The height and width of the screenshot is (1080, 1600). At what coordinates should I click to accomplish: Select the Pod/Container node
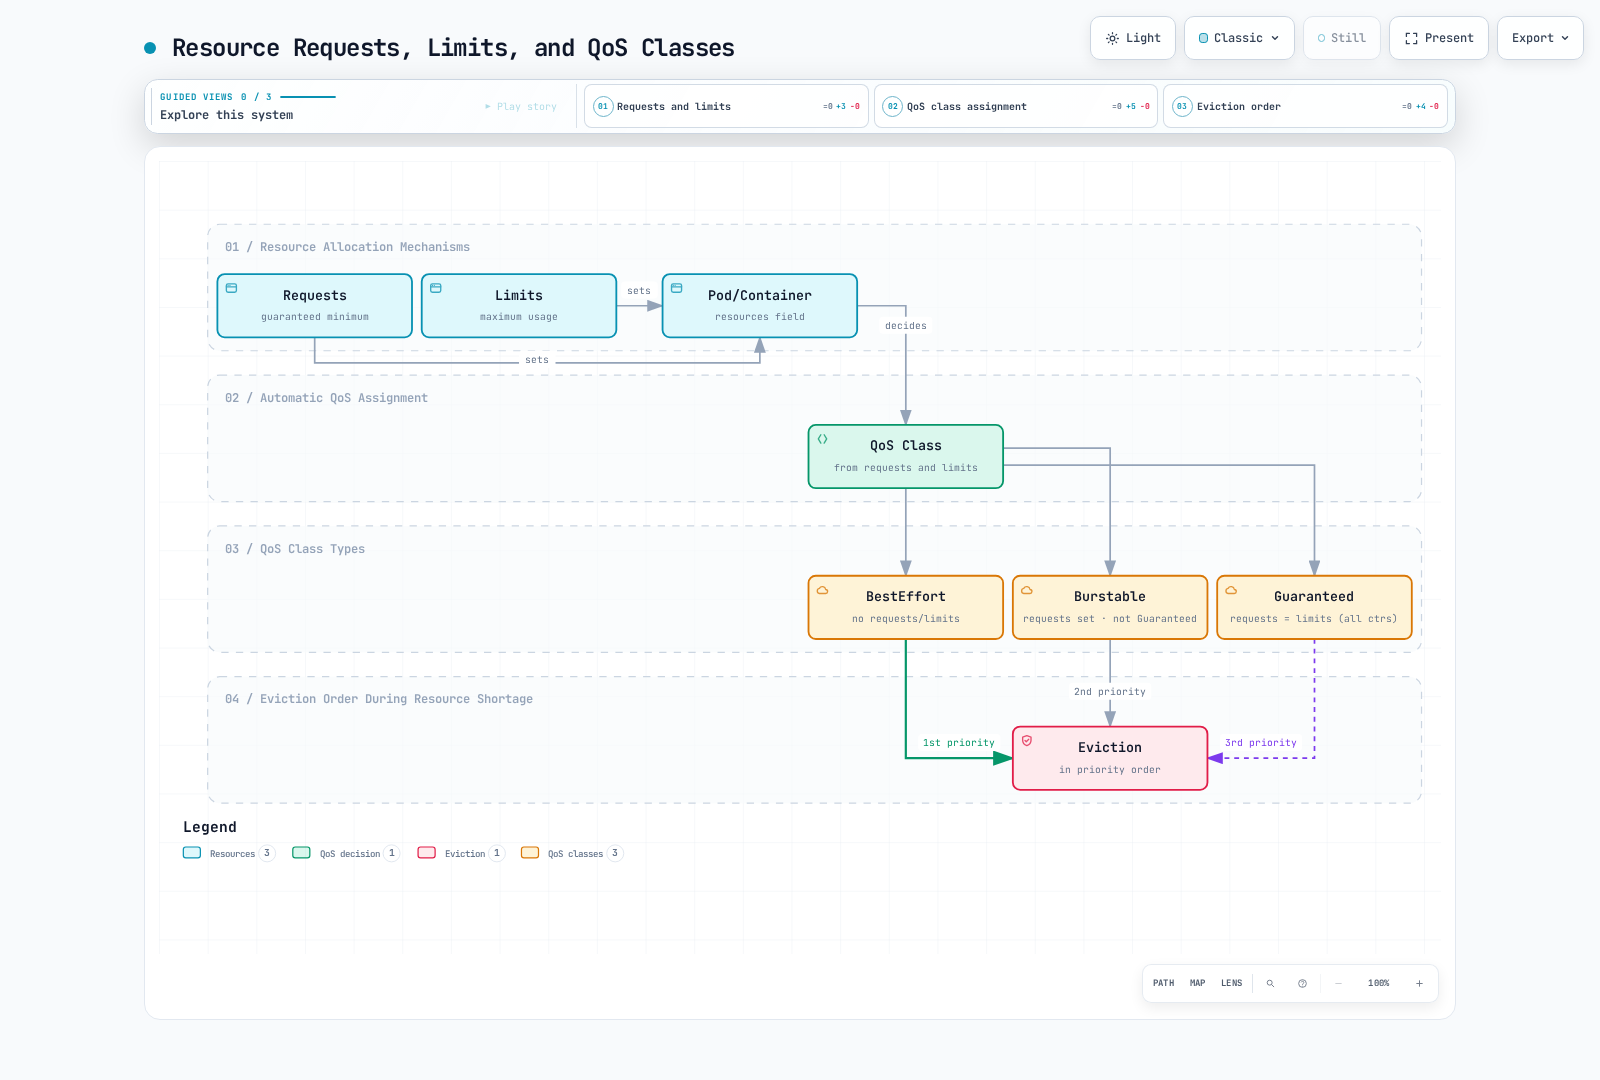[760, 306]
